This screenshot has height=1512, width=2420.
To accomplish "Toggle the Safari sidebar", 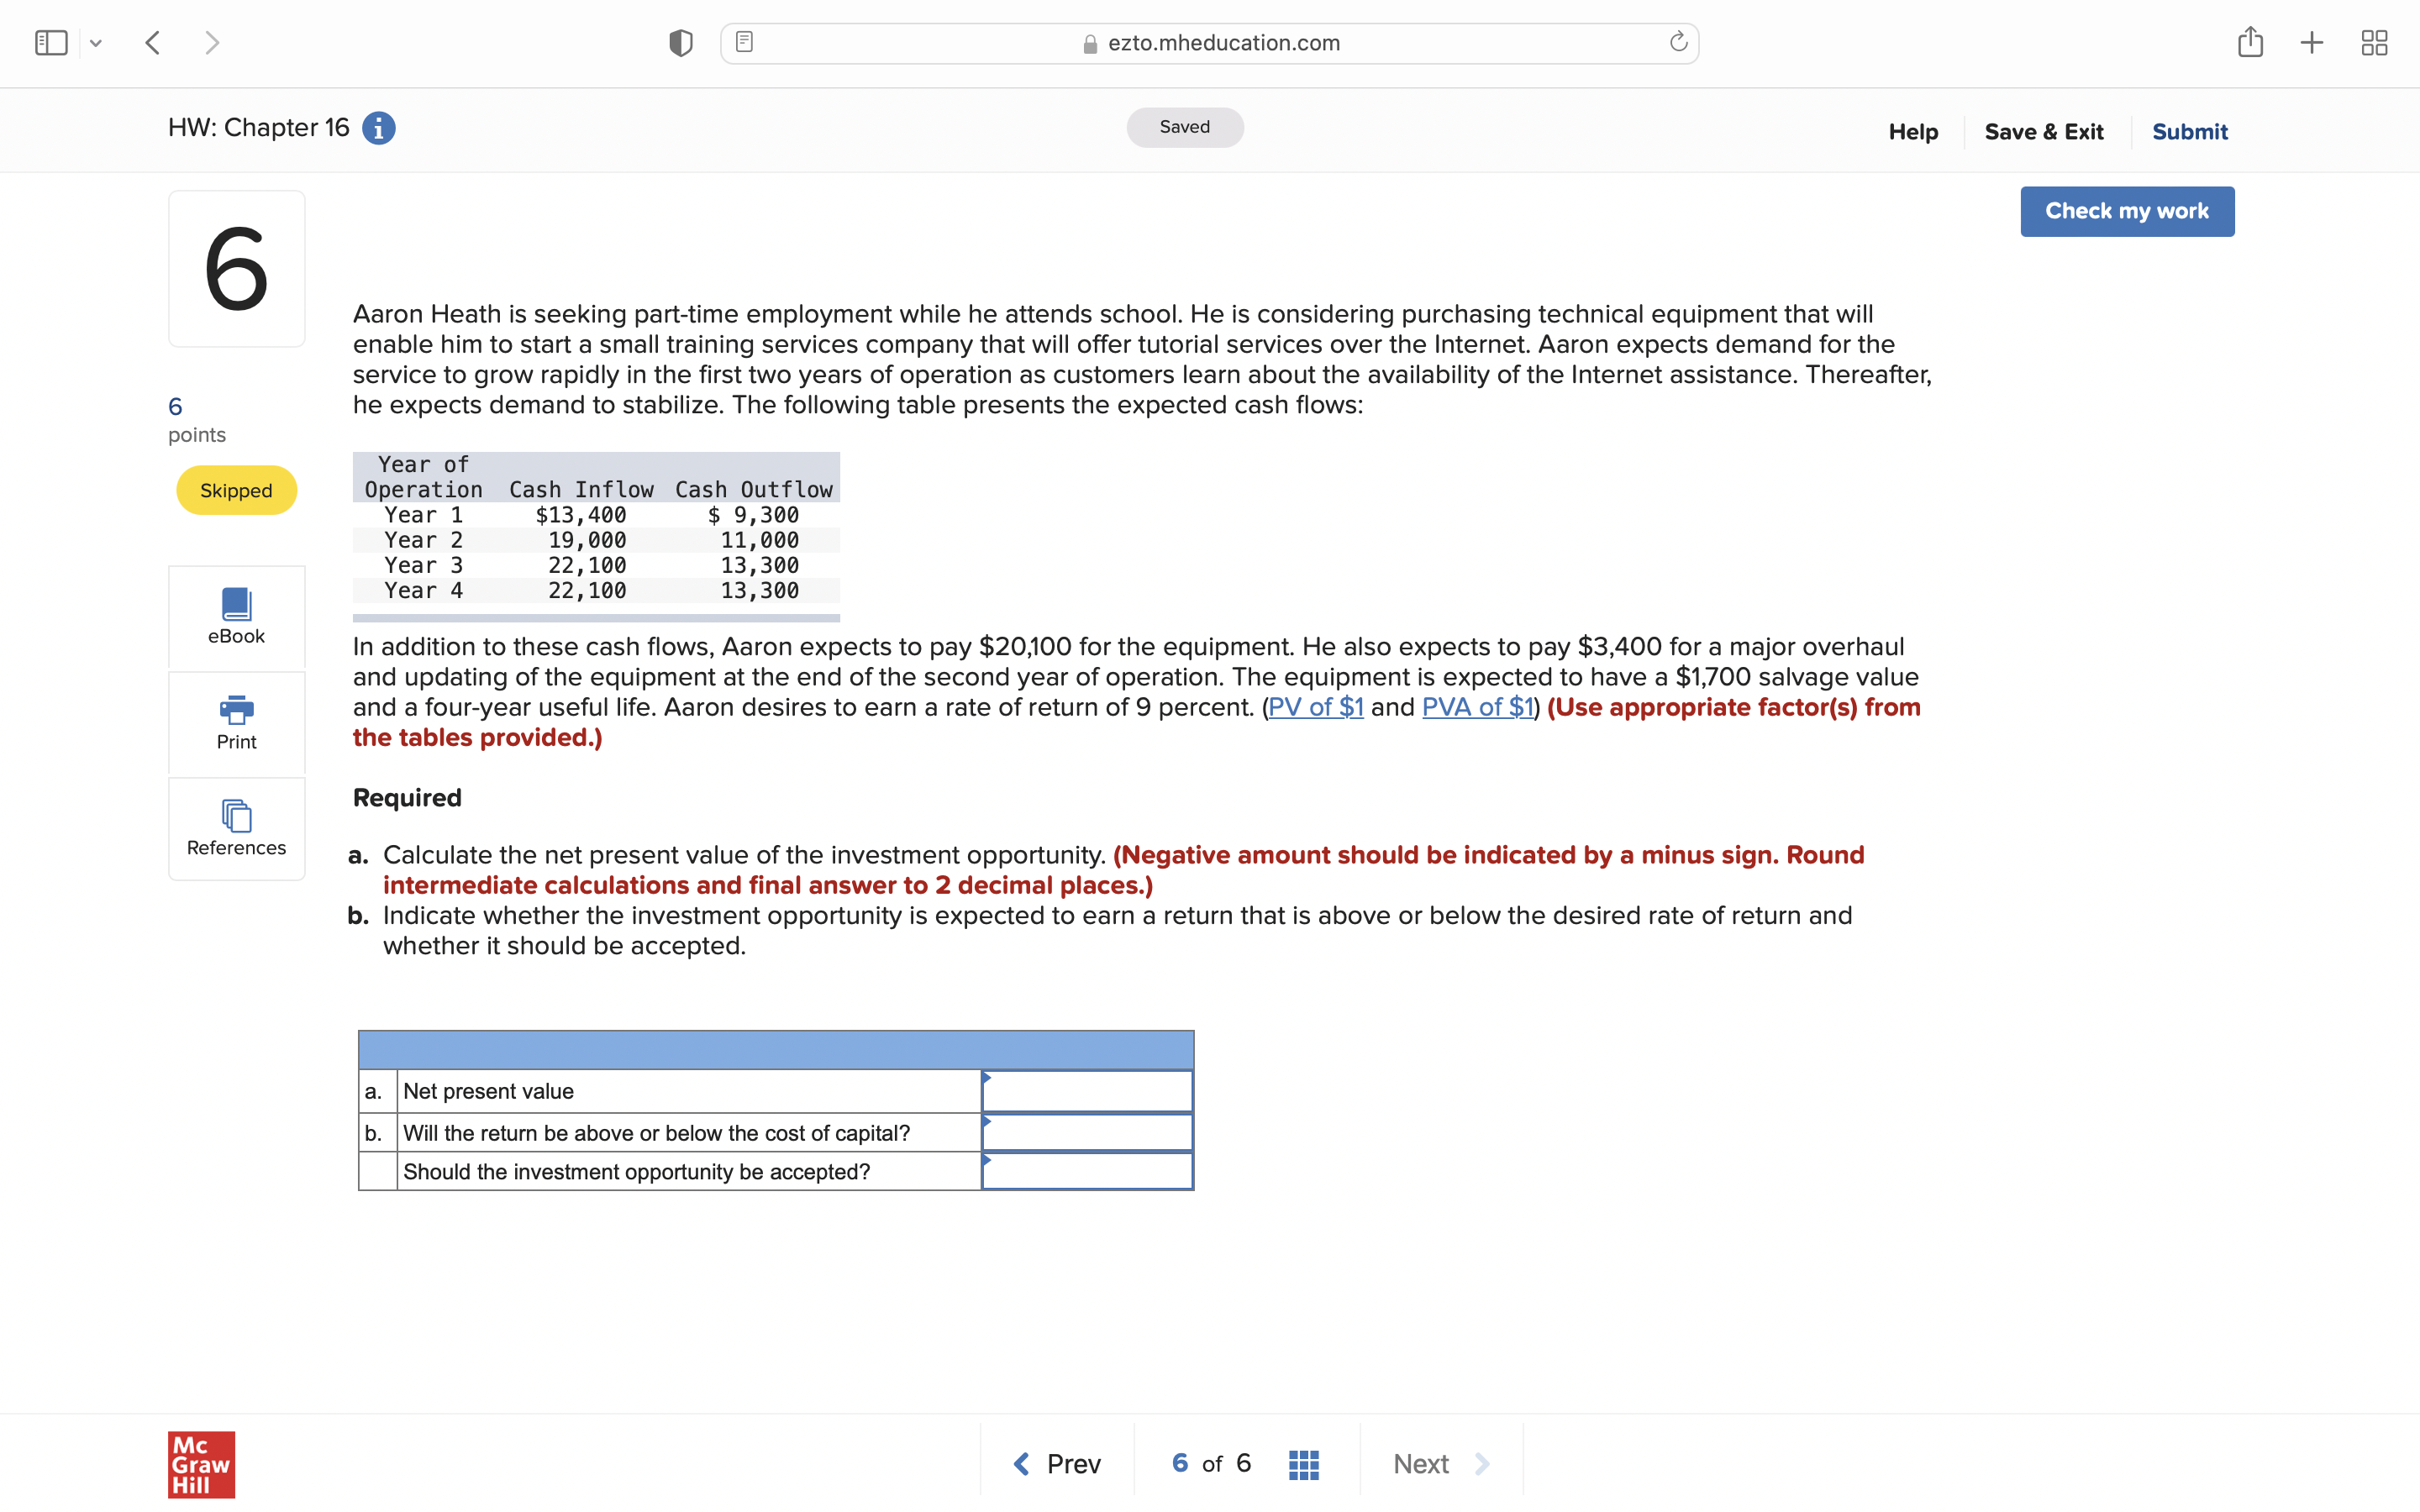I will [x=51, y=43].
